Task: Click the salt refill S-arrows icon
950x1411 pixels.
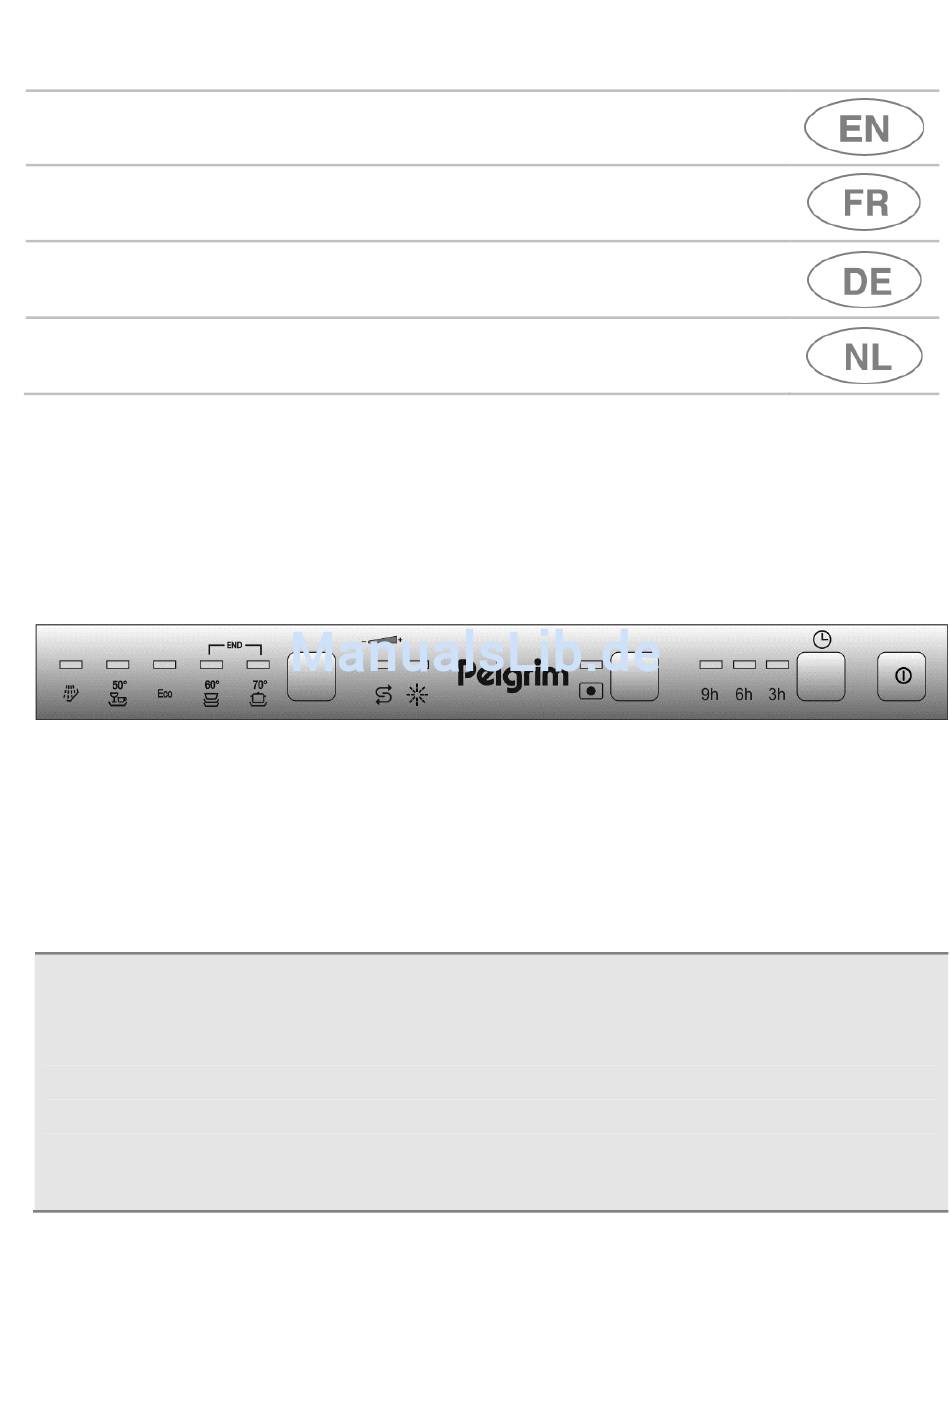Action: (x=383, y=695)
